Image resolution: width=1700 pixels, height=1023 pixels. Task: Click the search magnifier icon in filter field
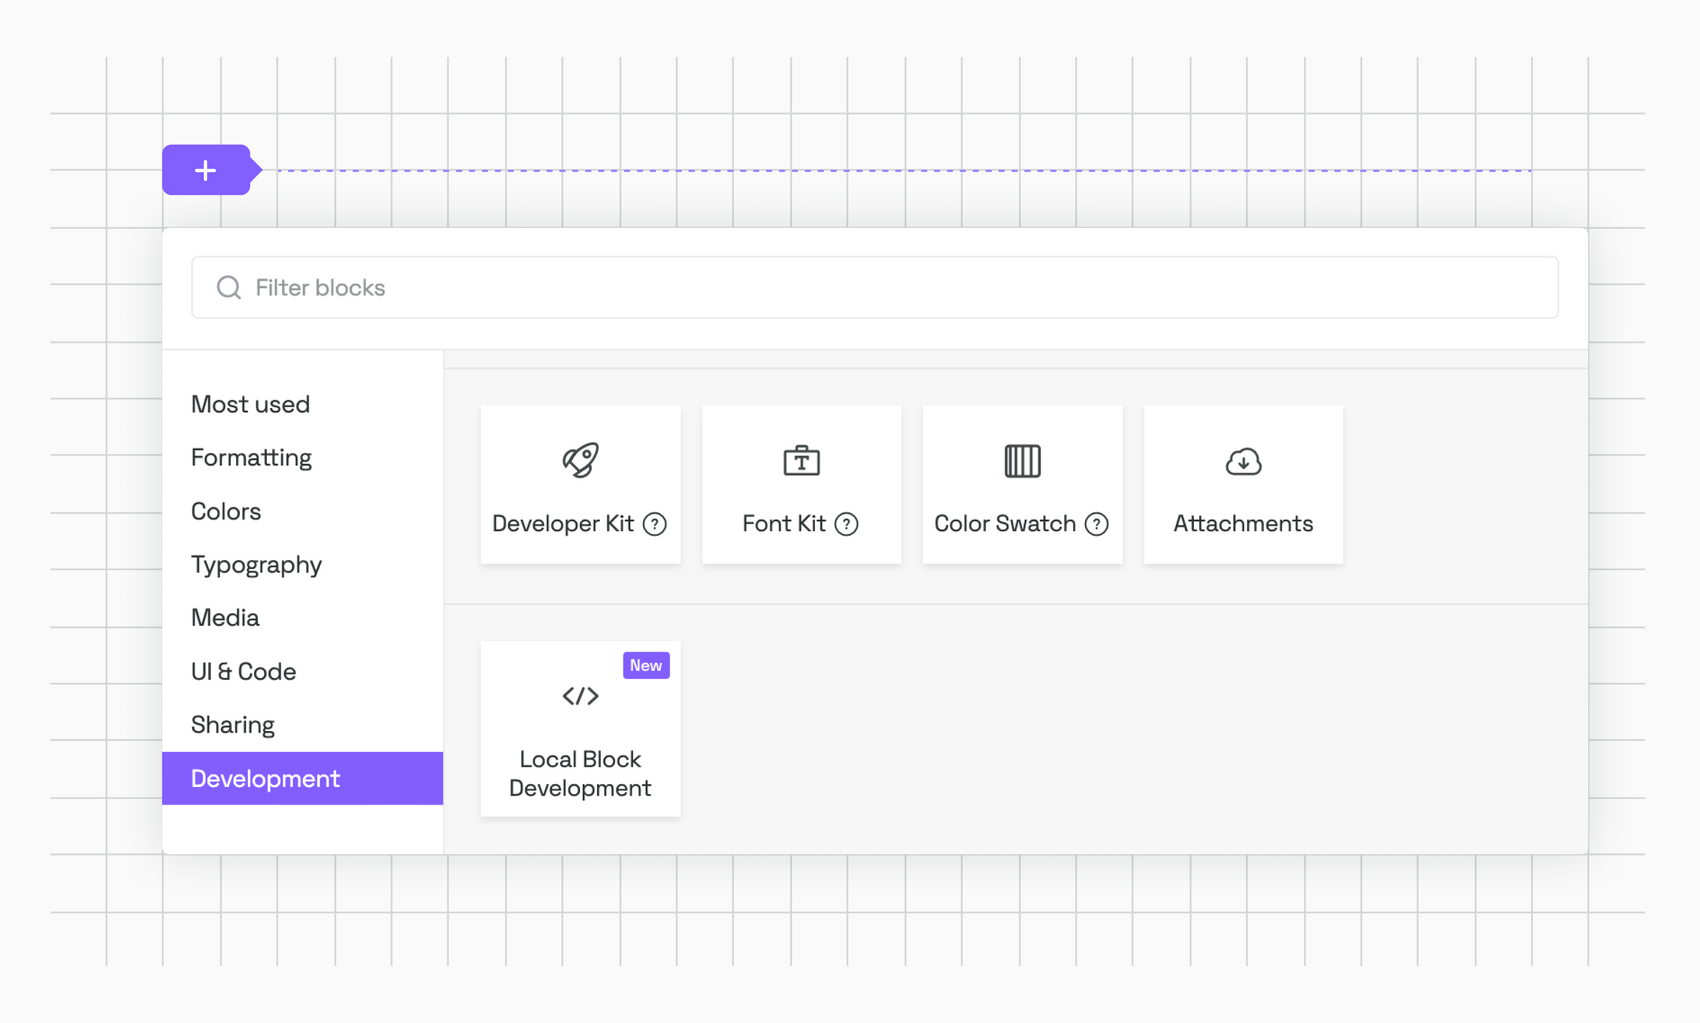(x=228, y=287)
